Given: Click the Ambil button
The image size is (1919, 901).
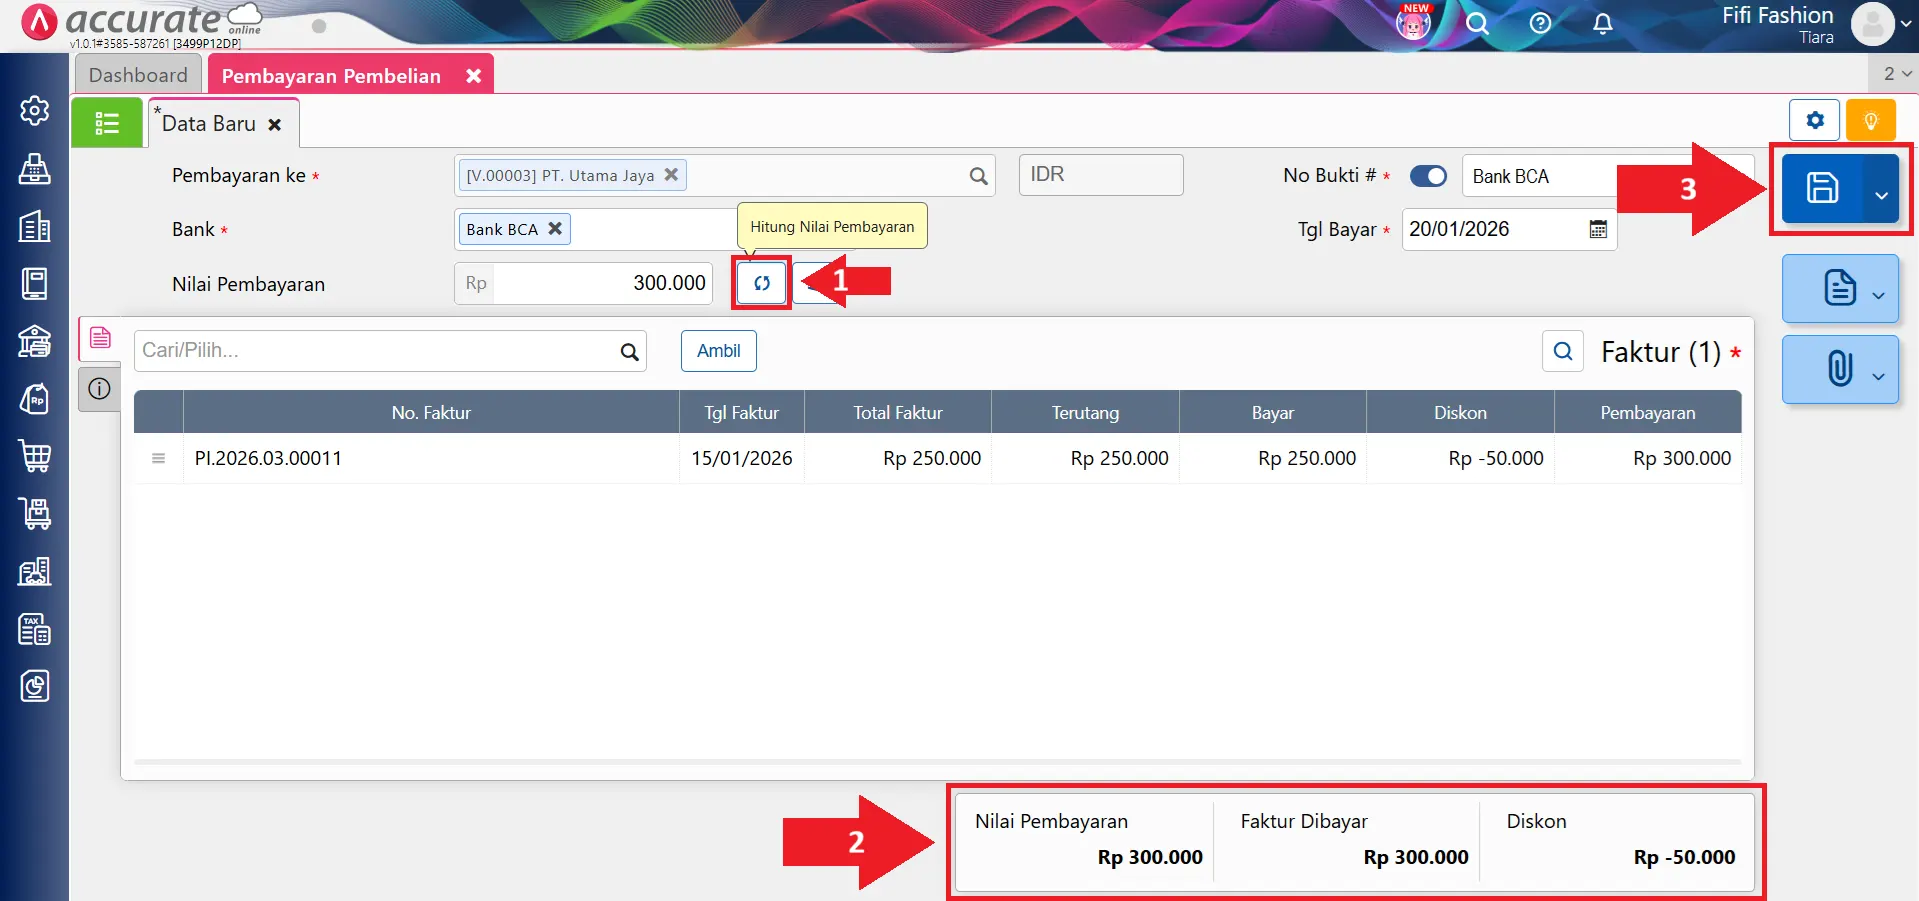Looking at the screenshot, I should pos(718,351).
